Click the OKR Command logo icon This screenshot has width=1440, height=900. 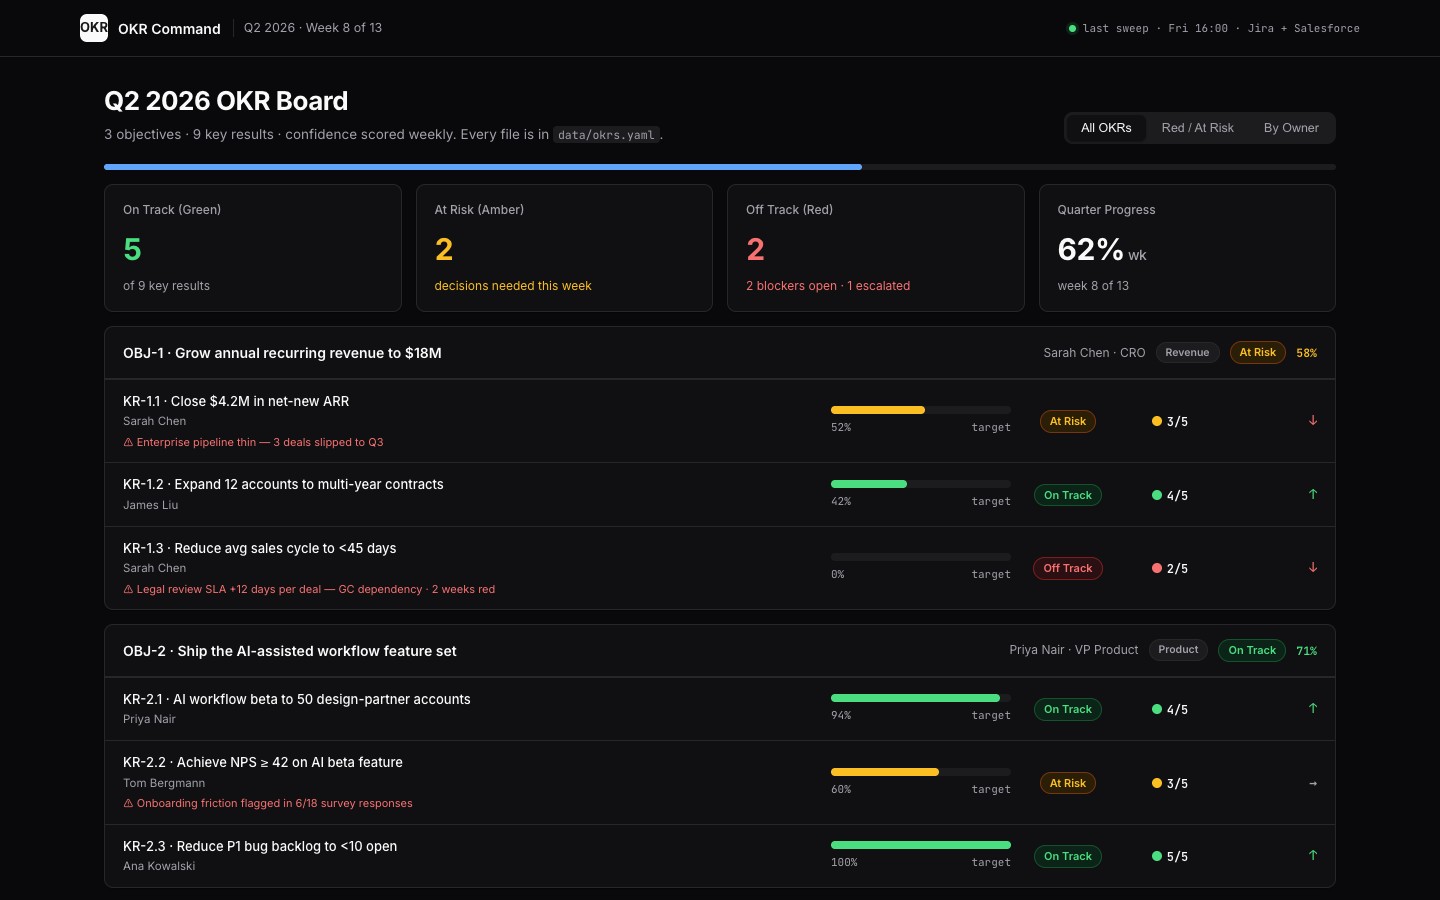[x=94, y=28]
